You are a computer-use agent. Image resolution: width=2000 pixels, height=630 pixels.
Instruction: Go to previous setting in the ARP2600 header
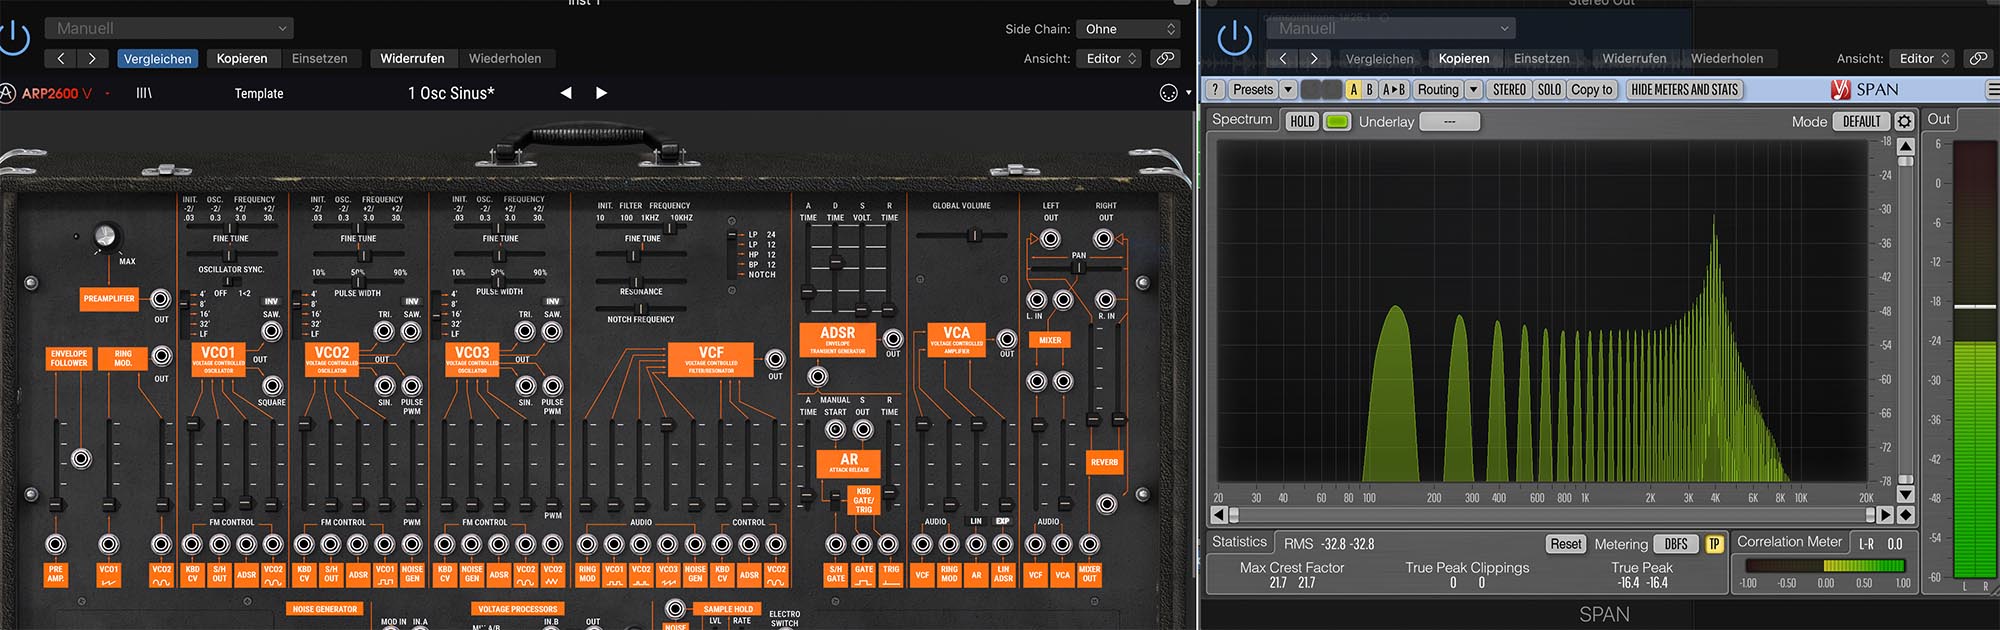[60, 59]
